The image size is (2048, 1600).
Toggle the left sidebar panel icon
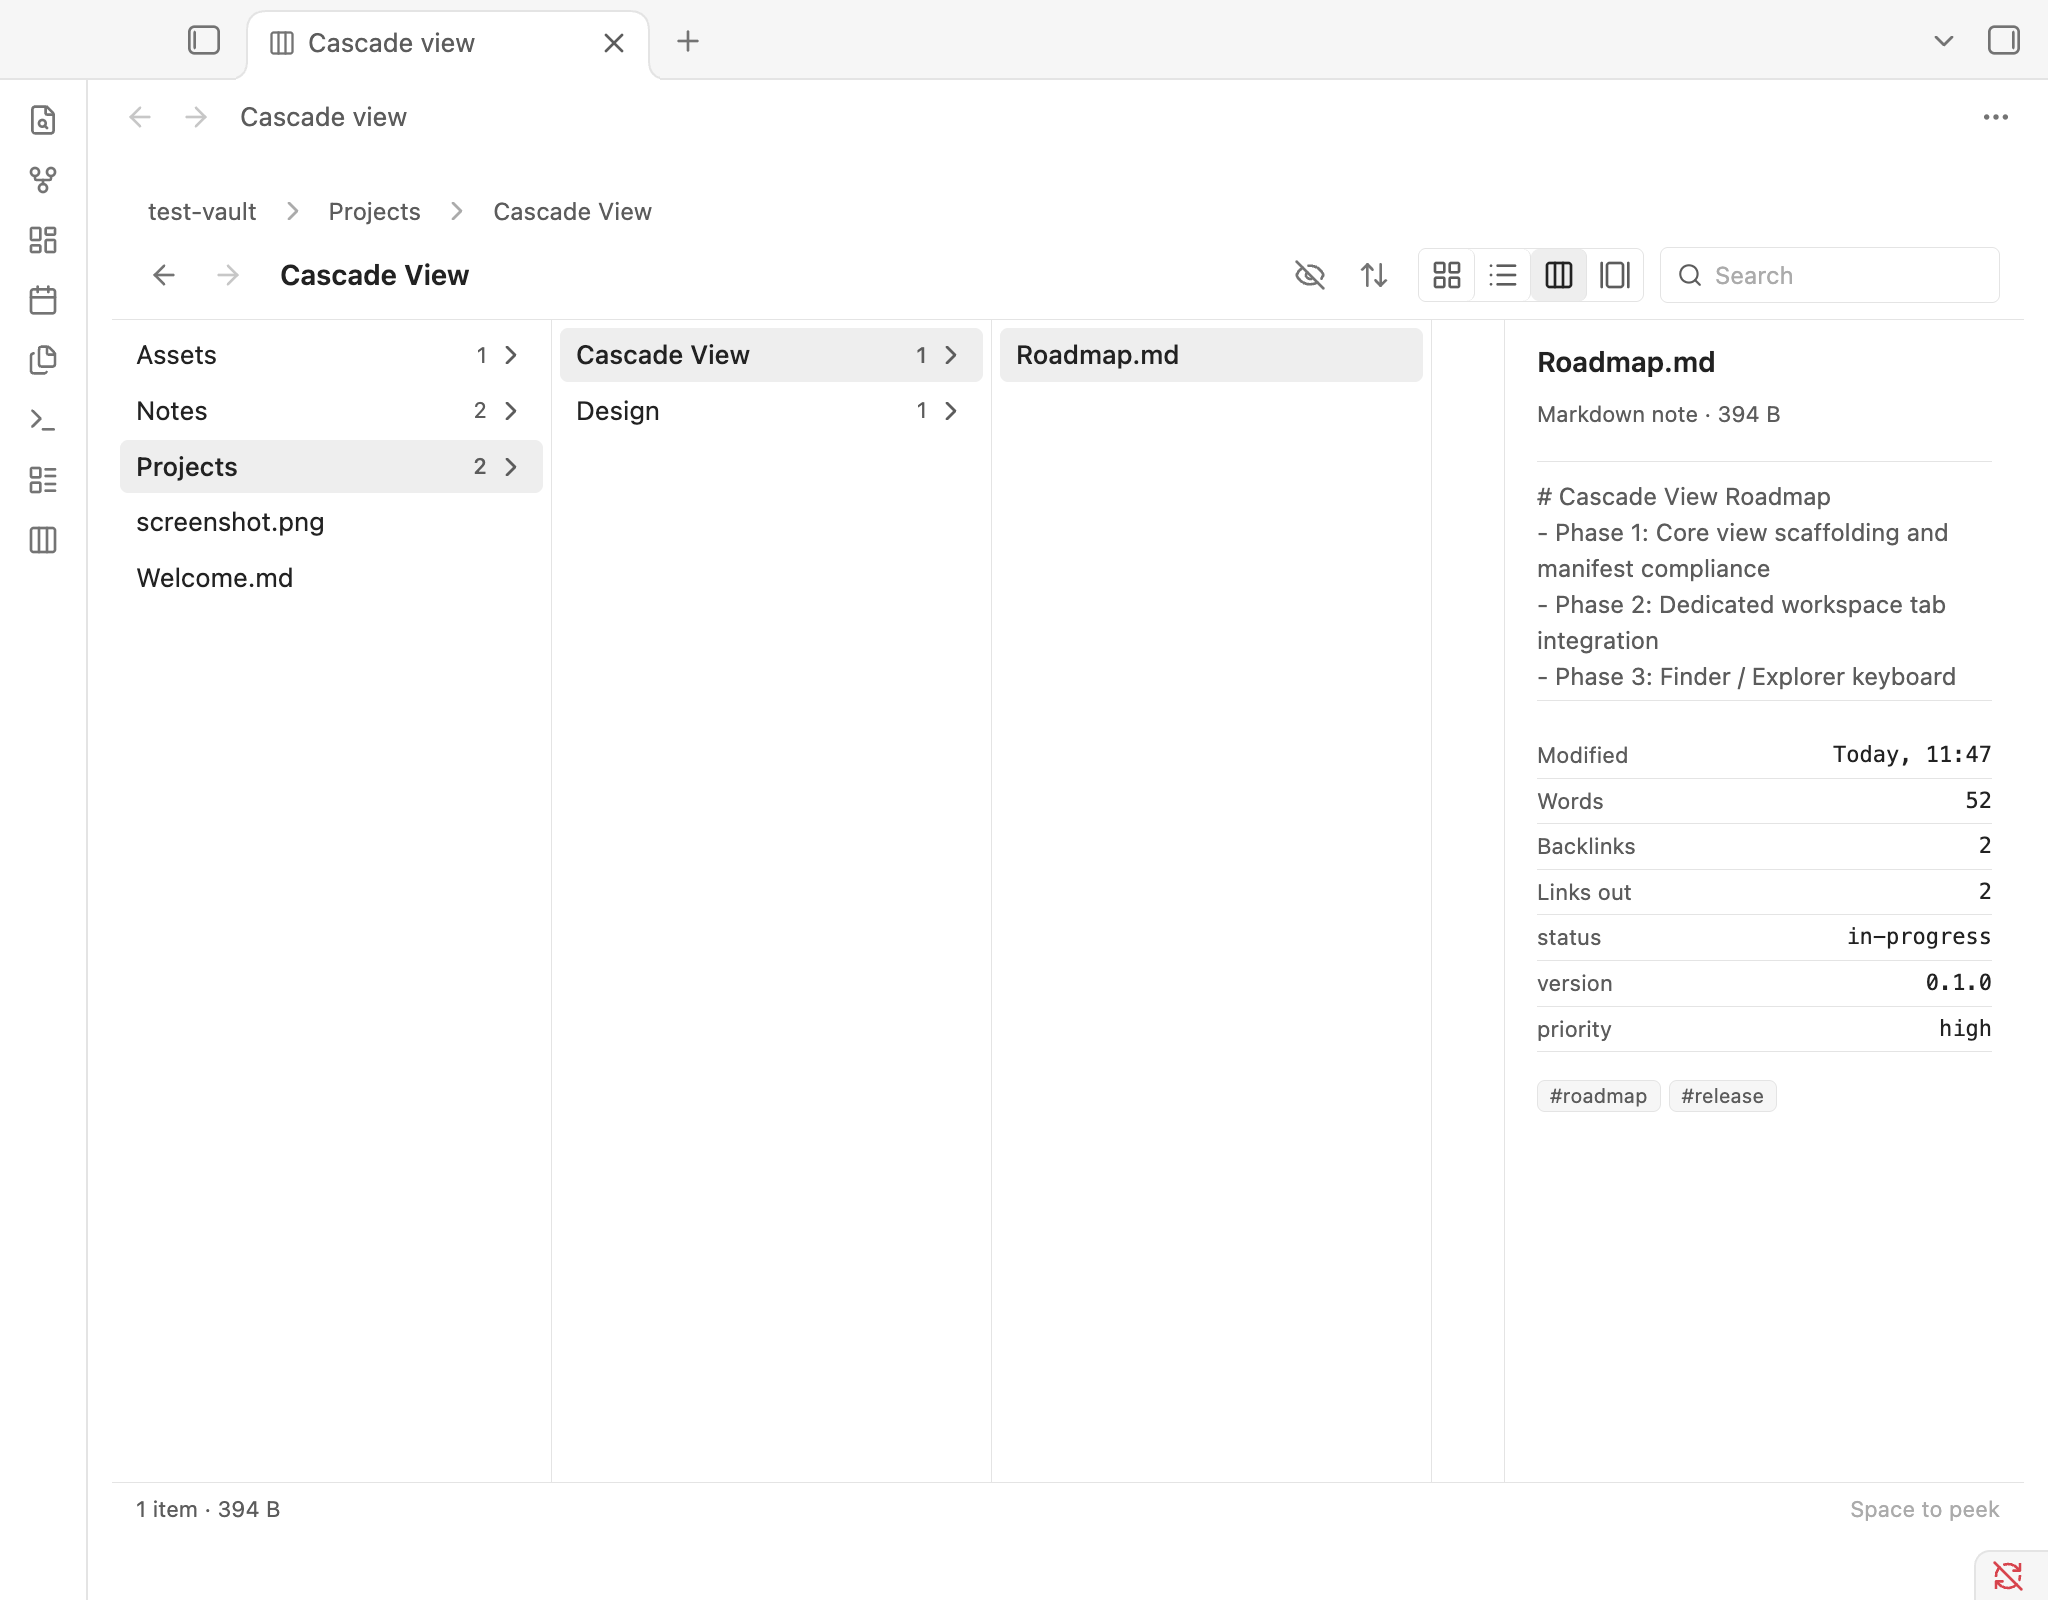204,41
